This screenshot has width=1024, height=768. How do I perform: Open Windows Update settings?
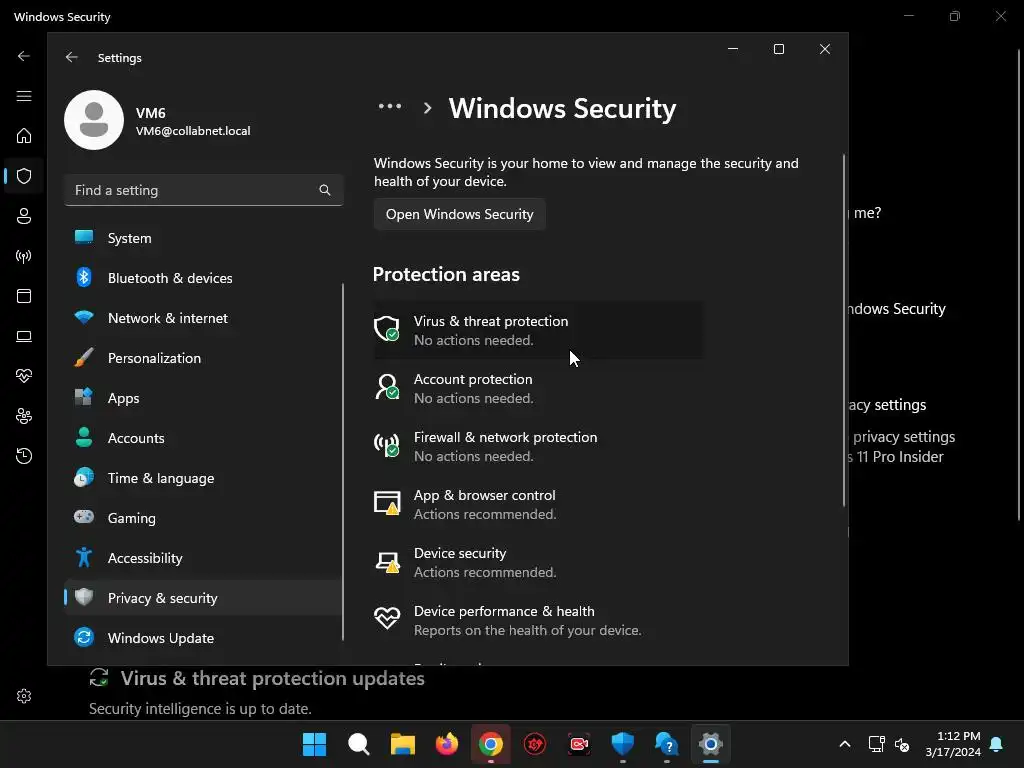[203, 637]
